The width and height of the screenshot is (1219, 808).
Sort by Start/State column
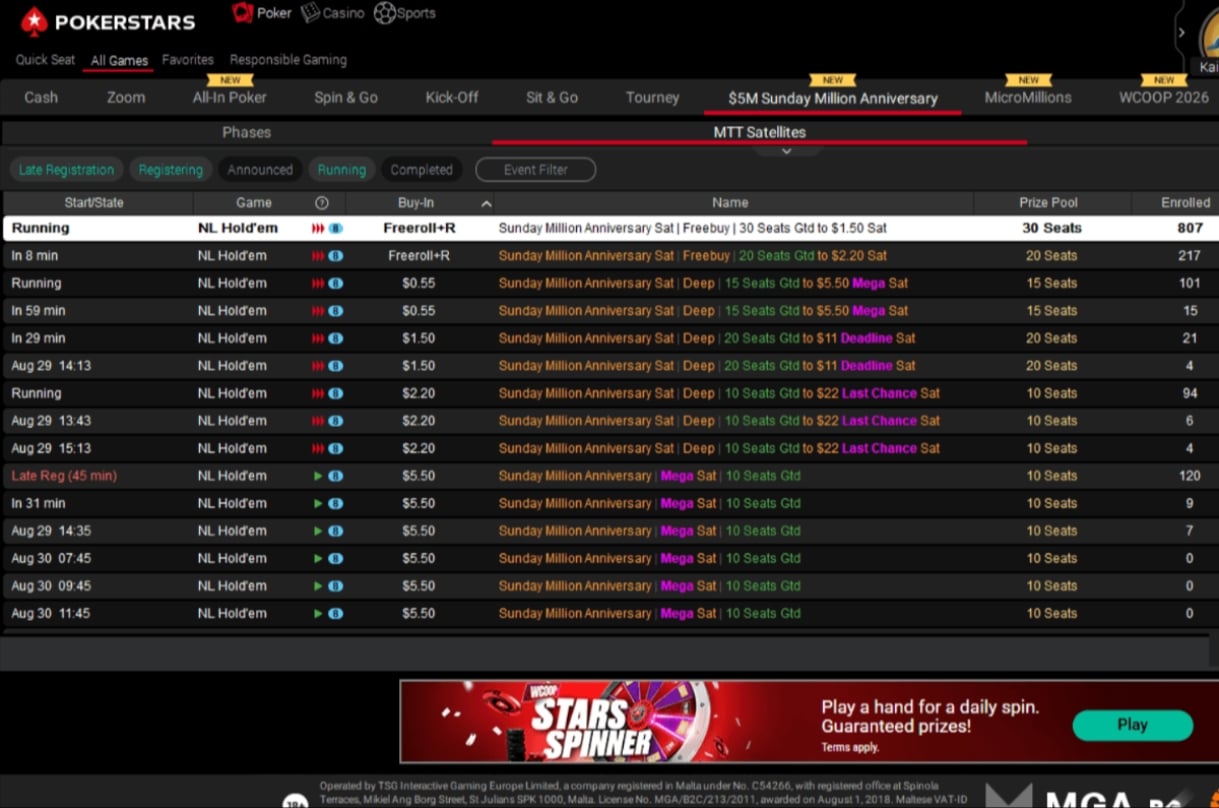94,203
